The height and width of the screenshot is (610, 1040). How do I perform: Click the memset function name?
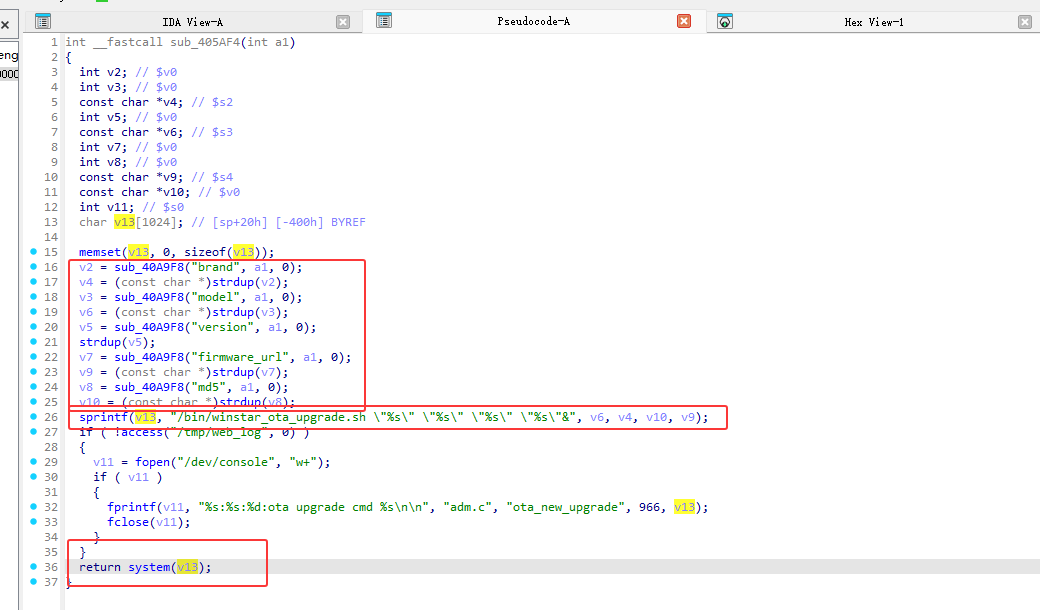coord(100,252)
